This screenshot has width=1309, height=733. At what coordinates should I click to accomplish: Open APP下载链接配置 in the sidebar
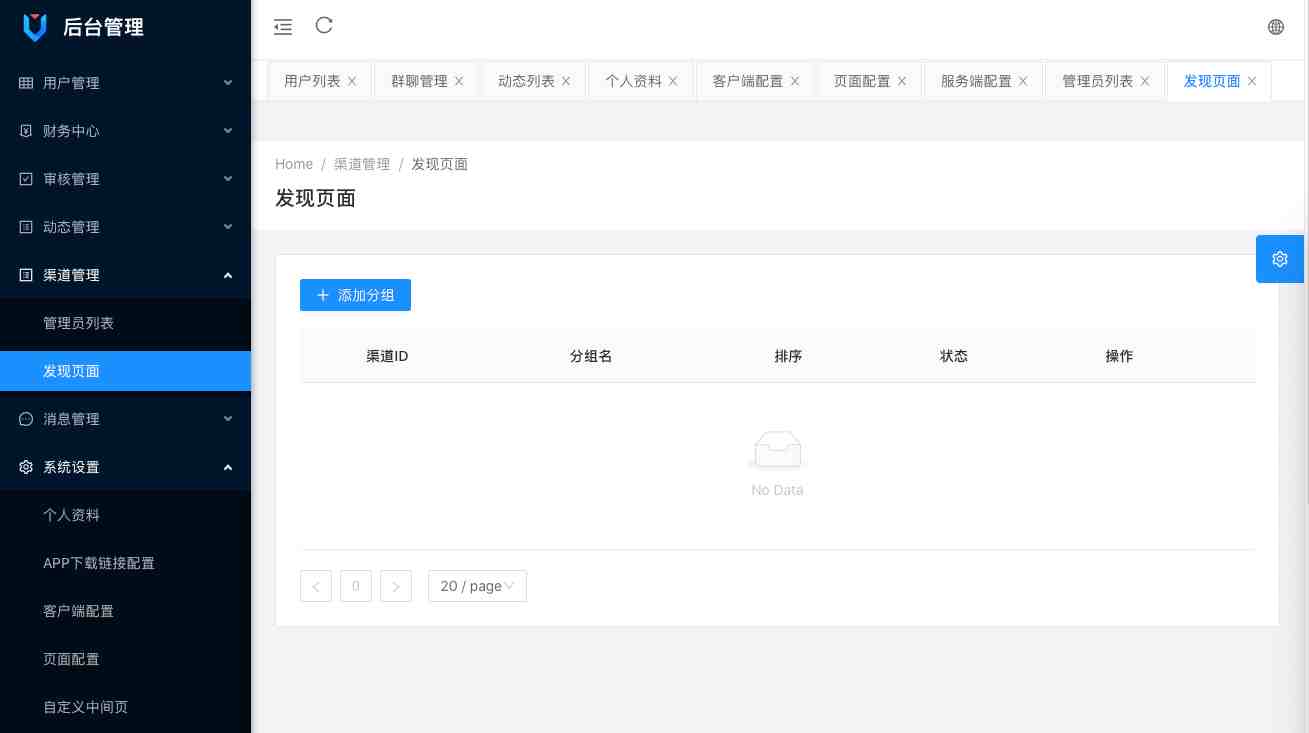click(99, 563)
